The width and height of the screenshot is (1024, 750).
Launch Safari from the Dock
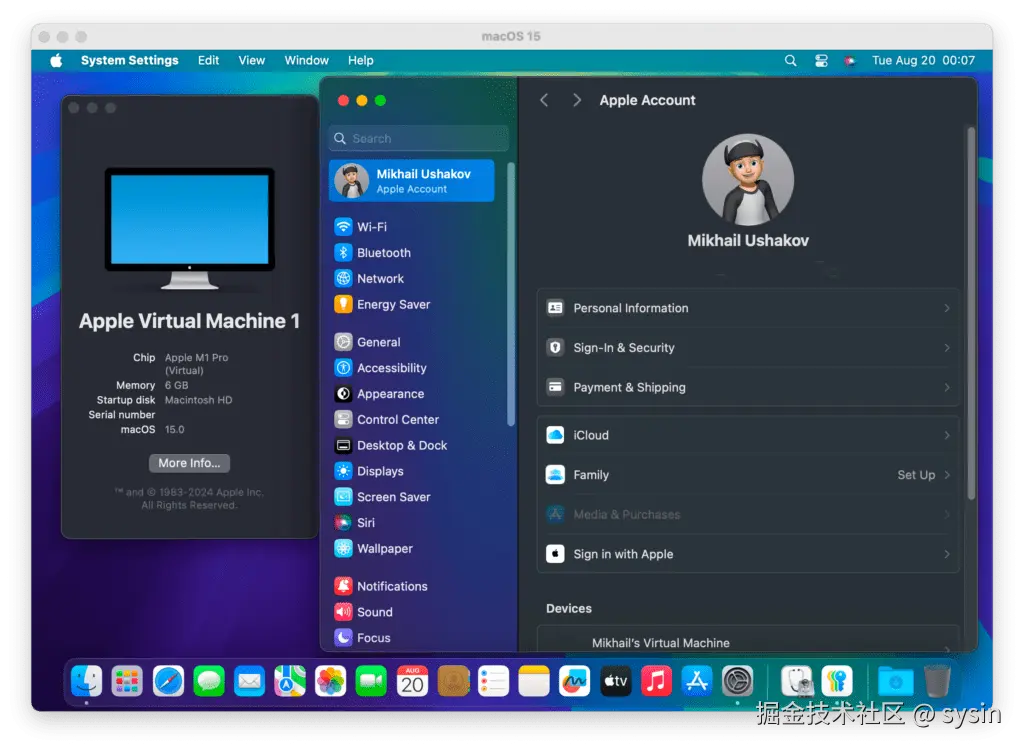click(167, 681)
